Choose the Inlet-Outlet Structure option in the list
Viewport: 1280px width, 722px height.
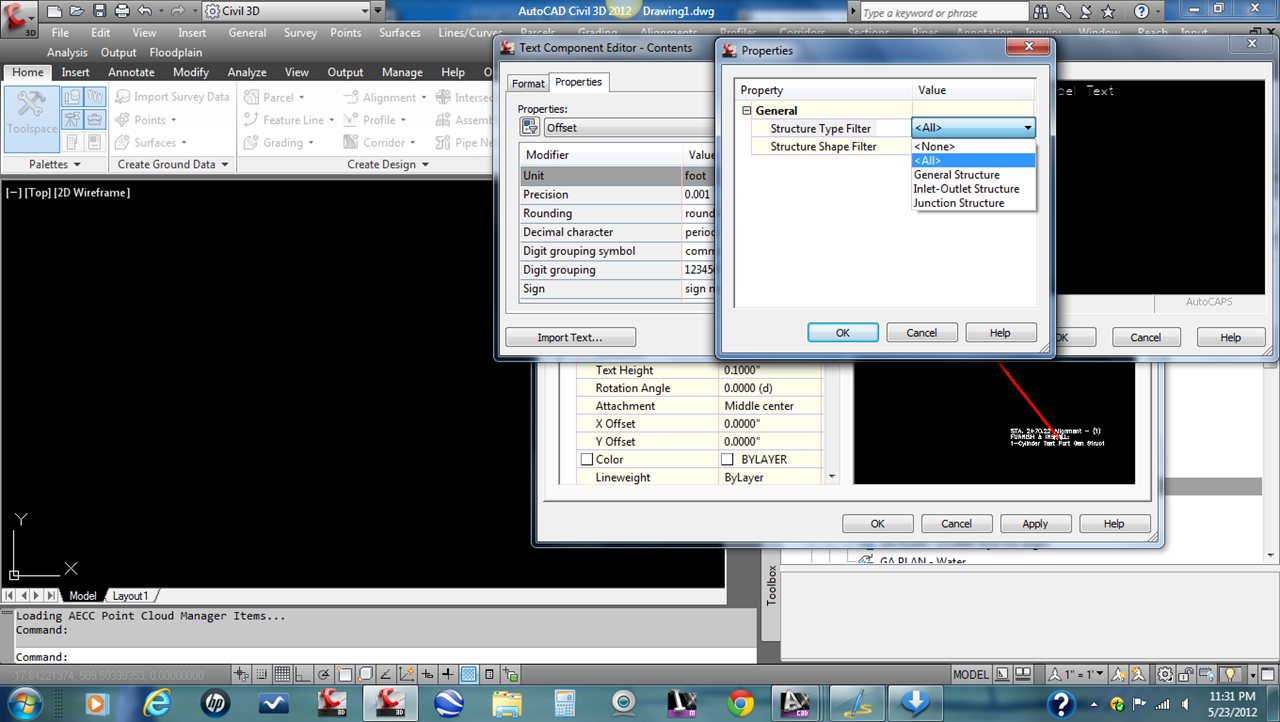coord(966,188)
